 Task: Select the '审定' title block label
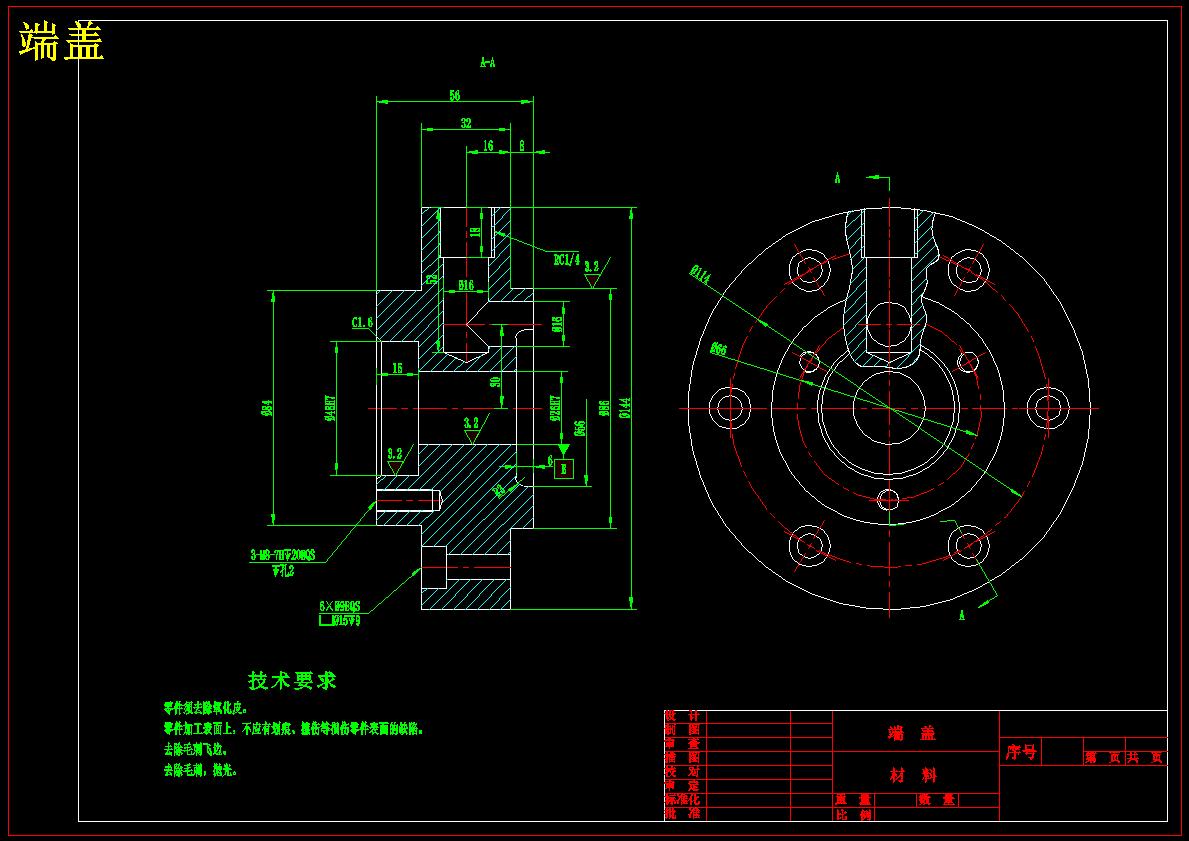pos(682,786)
